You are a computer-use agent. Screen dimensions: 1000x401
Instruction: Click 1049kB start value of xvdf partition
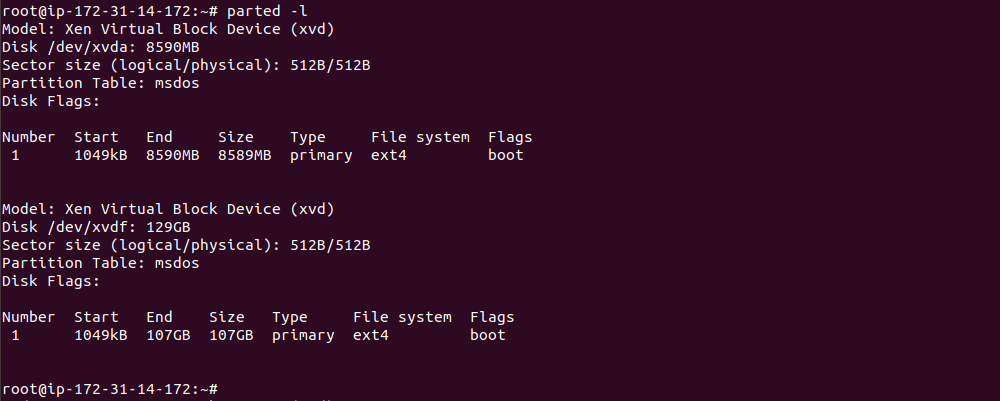(100, 335)
